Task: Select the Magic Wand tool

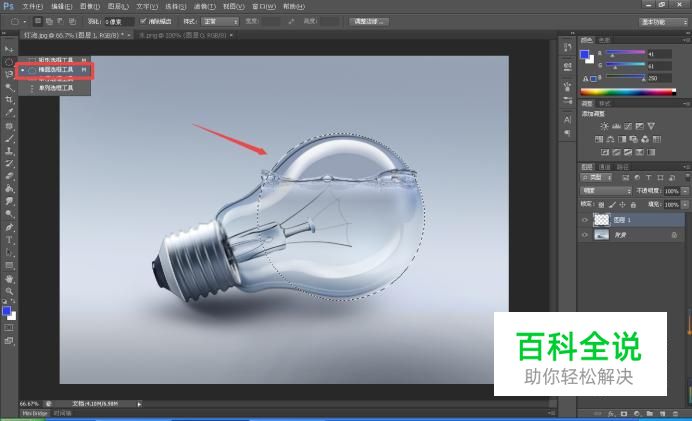Action: (x=9, y=87)
